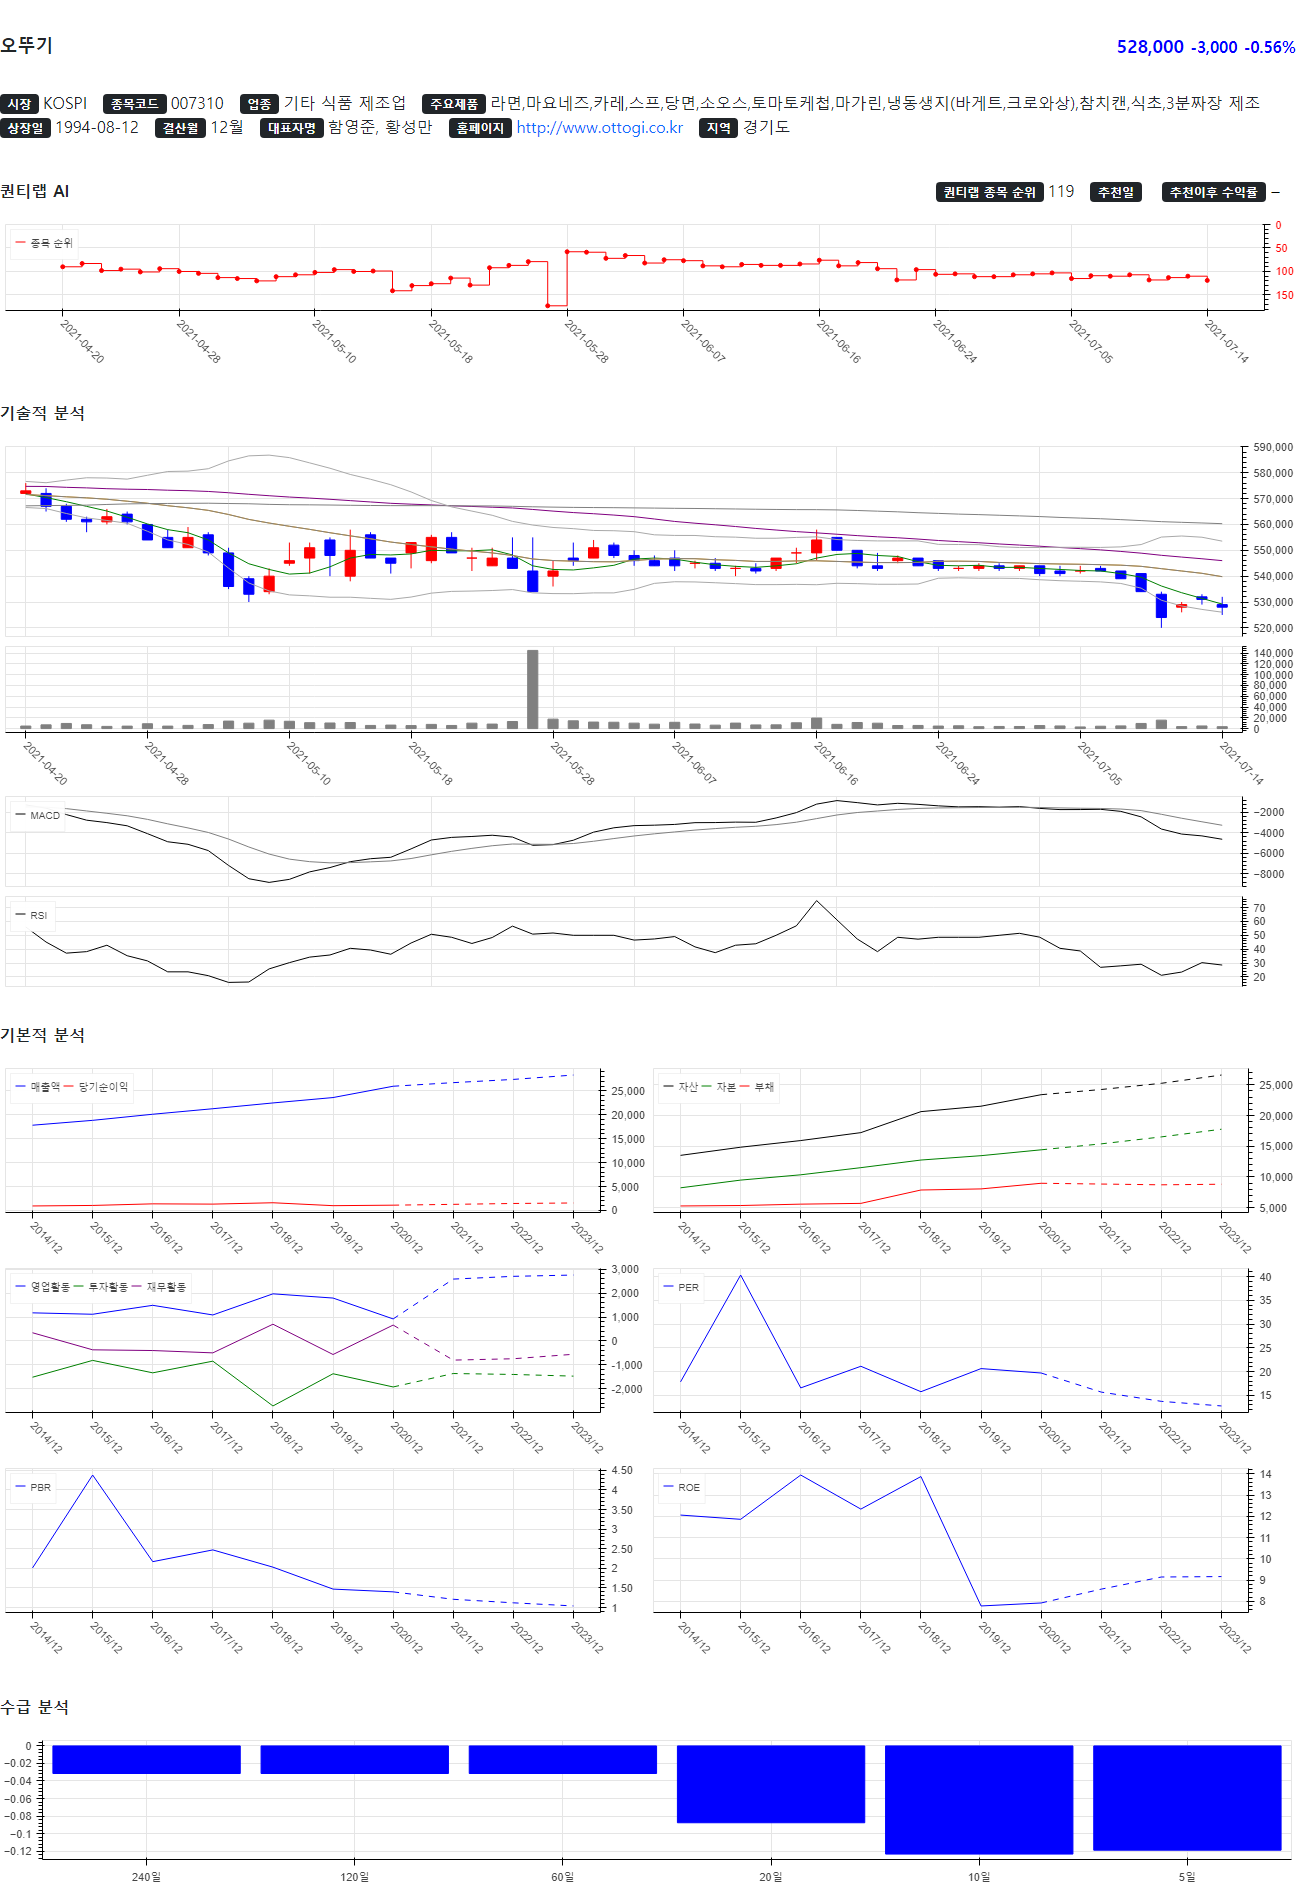Click the 기본적 분석 section heading
This screenshot has height=1893, width=1296.
coord(42,1035)
